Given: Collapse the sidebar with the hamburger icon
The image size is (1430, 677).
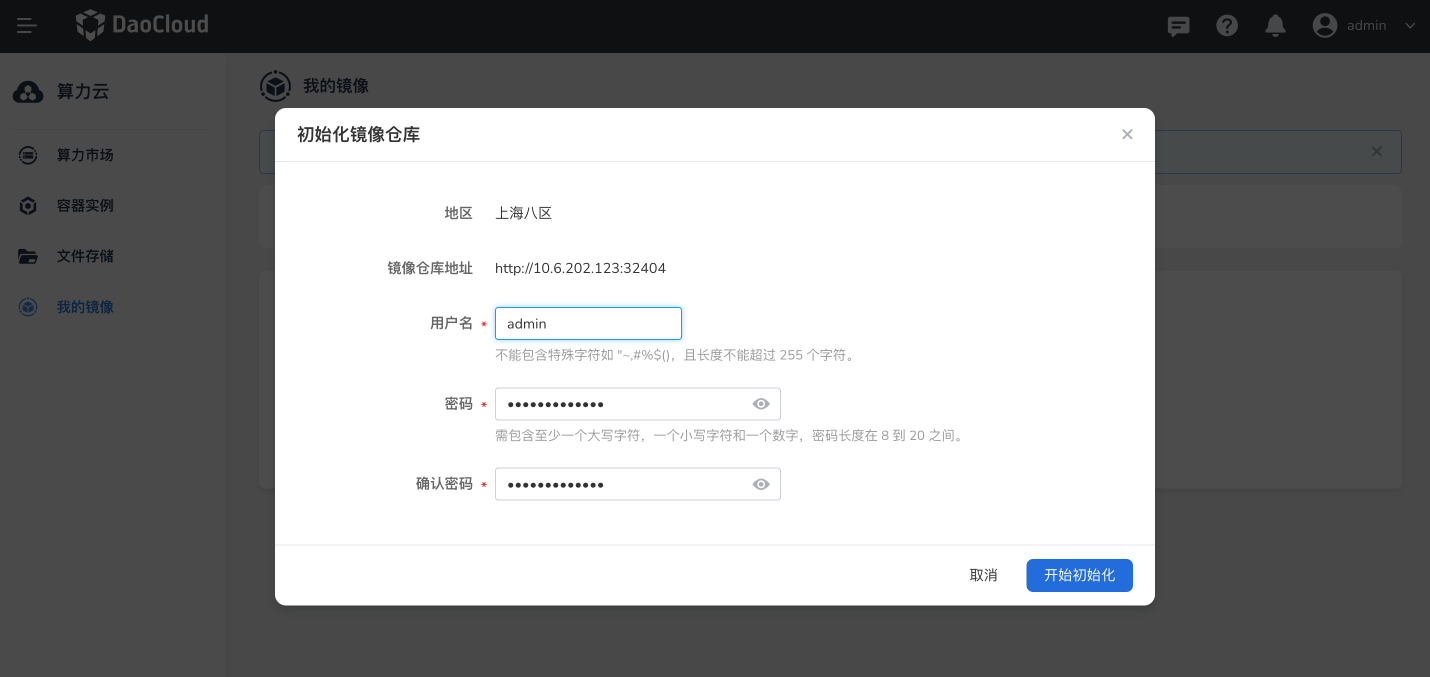Looking at the screenshot, I should click(x=27, y=25).
